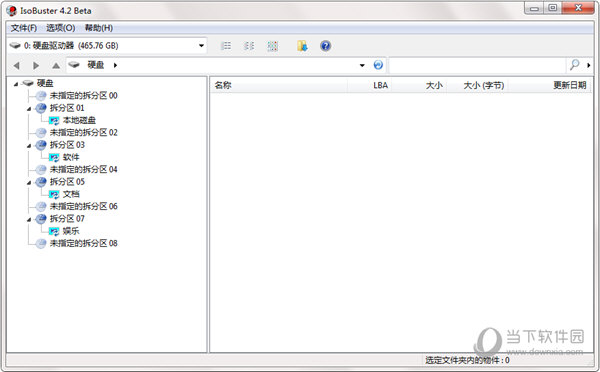Click the 拆分区 05 partition icon

click(x=41, y=182)
